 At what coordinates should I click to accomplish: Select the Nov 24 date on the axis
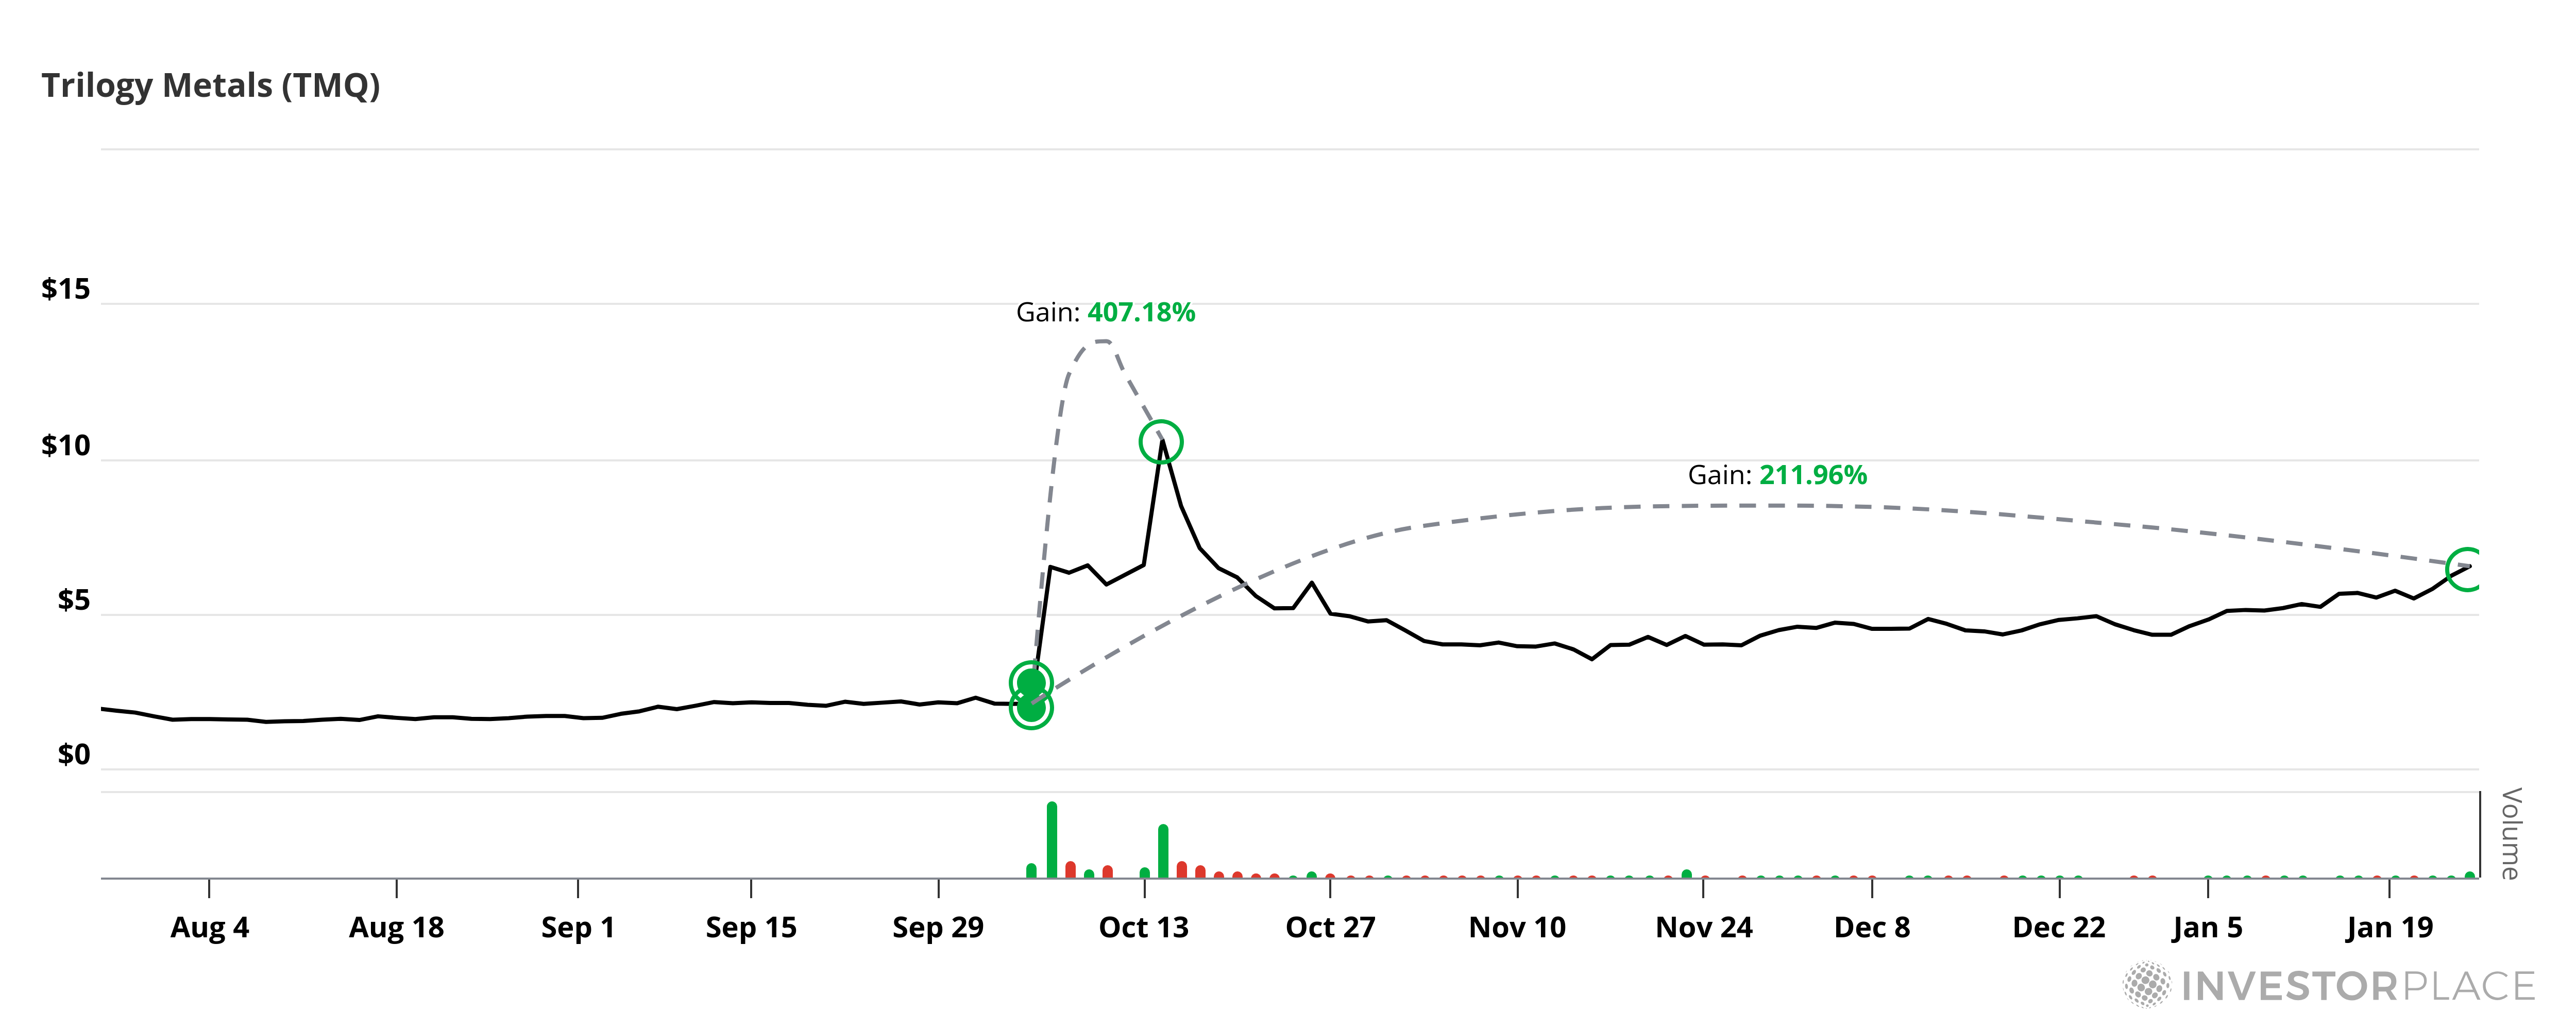1704,928
